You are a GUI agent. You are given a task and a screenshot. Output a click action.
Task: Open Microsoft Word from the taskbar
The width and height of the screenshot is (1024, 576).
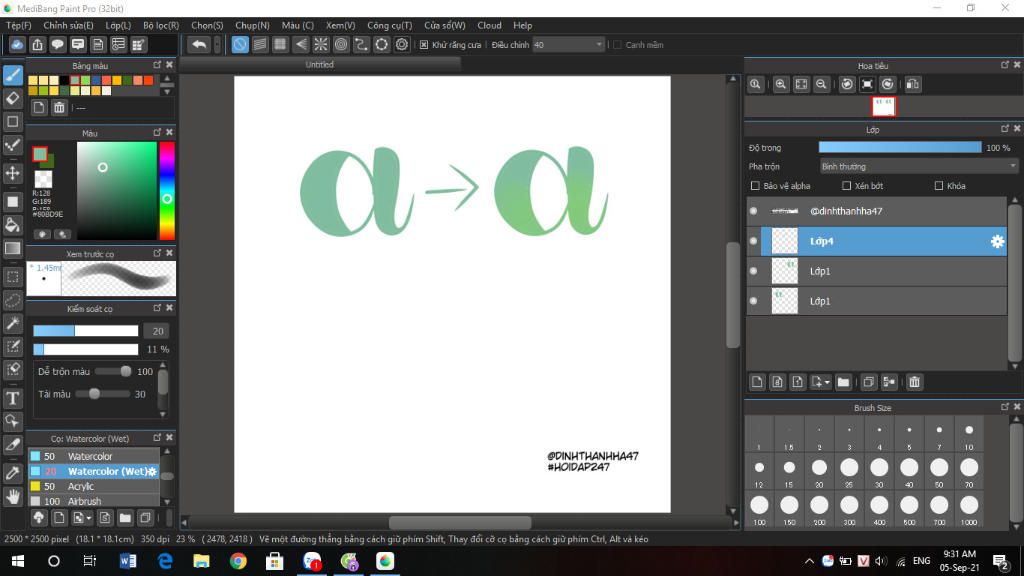[x=128, y=561]
